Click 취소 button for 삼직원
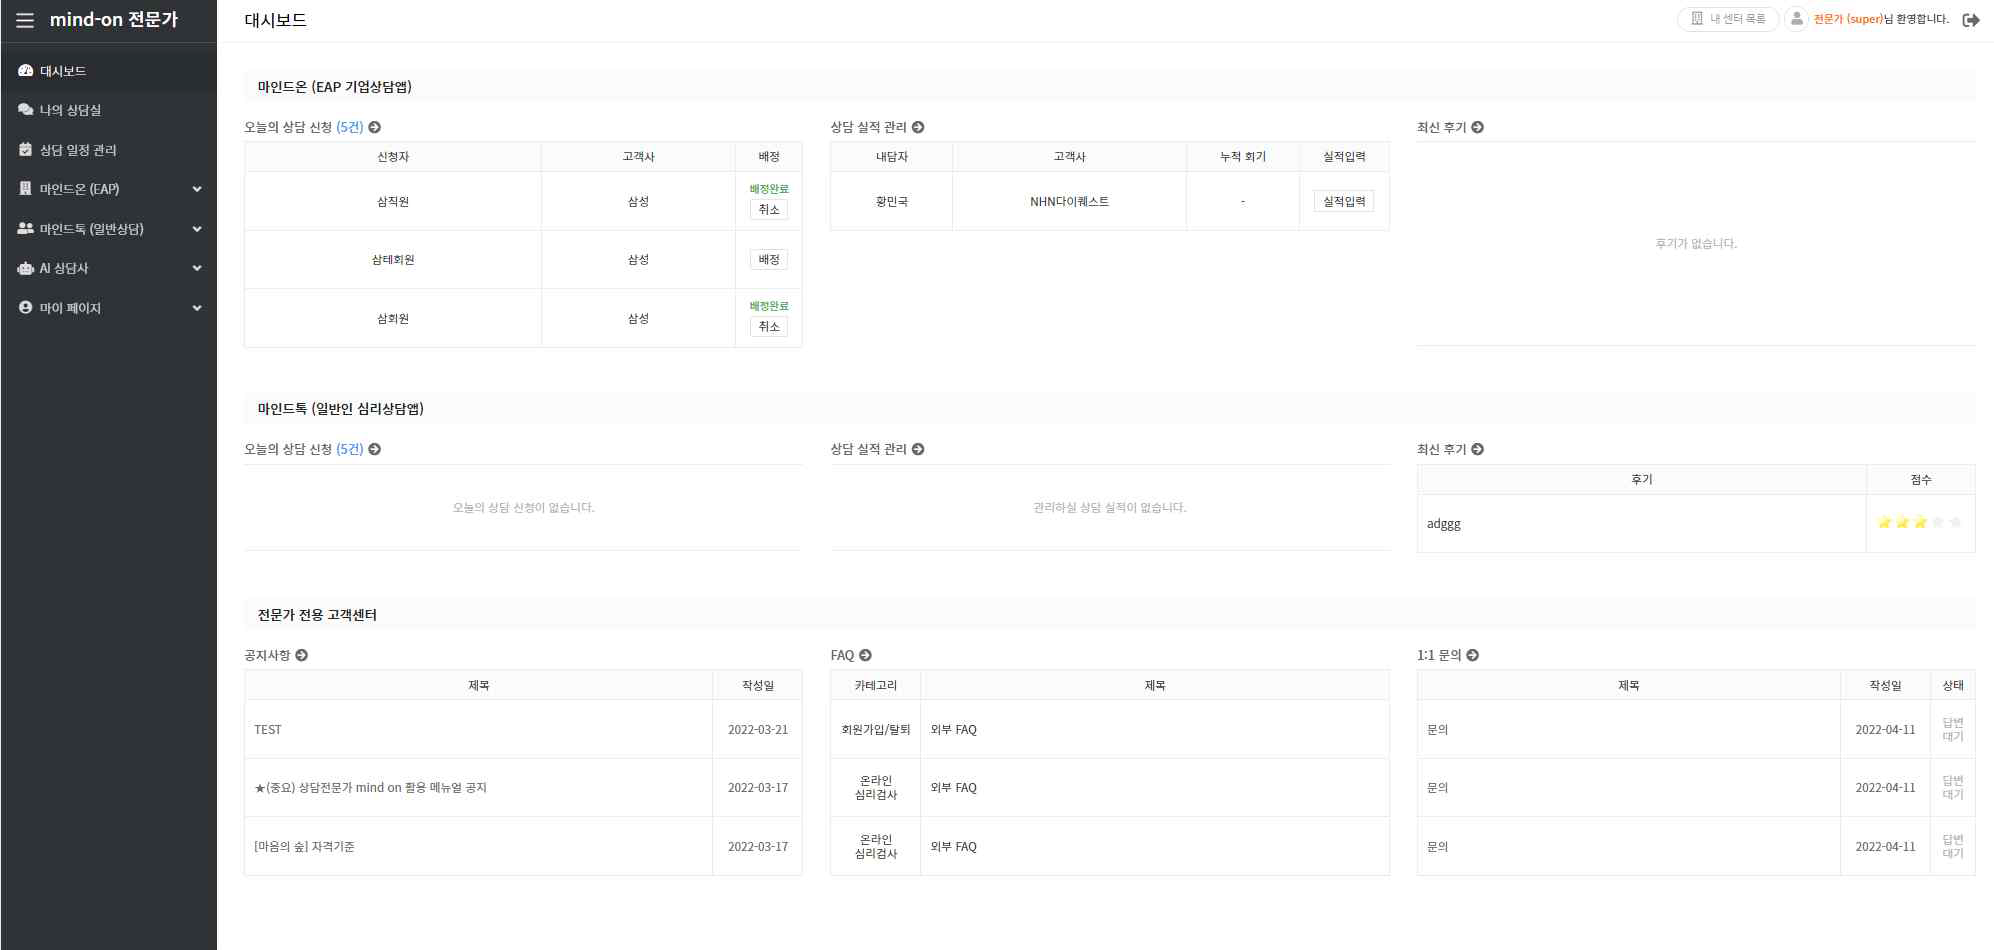The height and width of the screenshot is (950, 1994). (769, 210)
